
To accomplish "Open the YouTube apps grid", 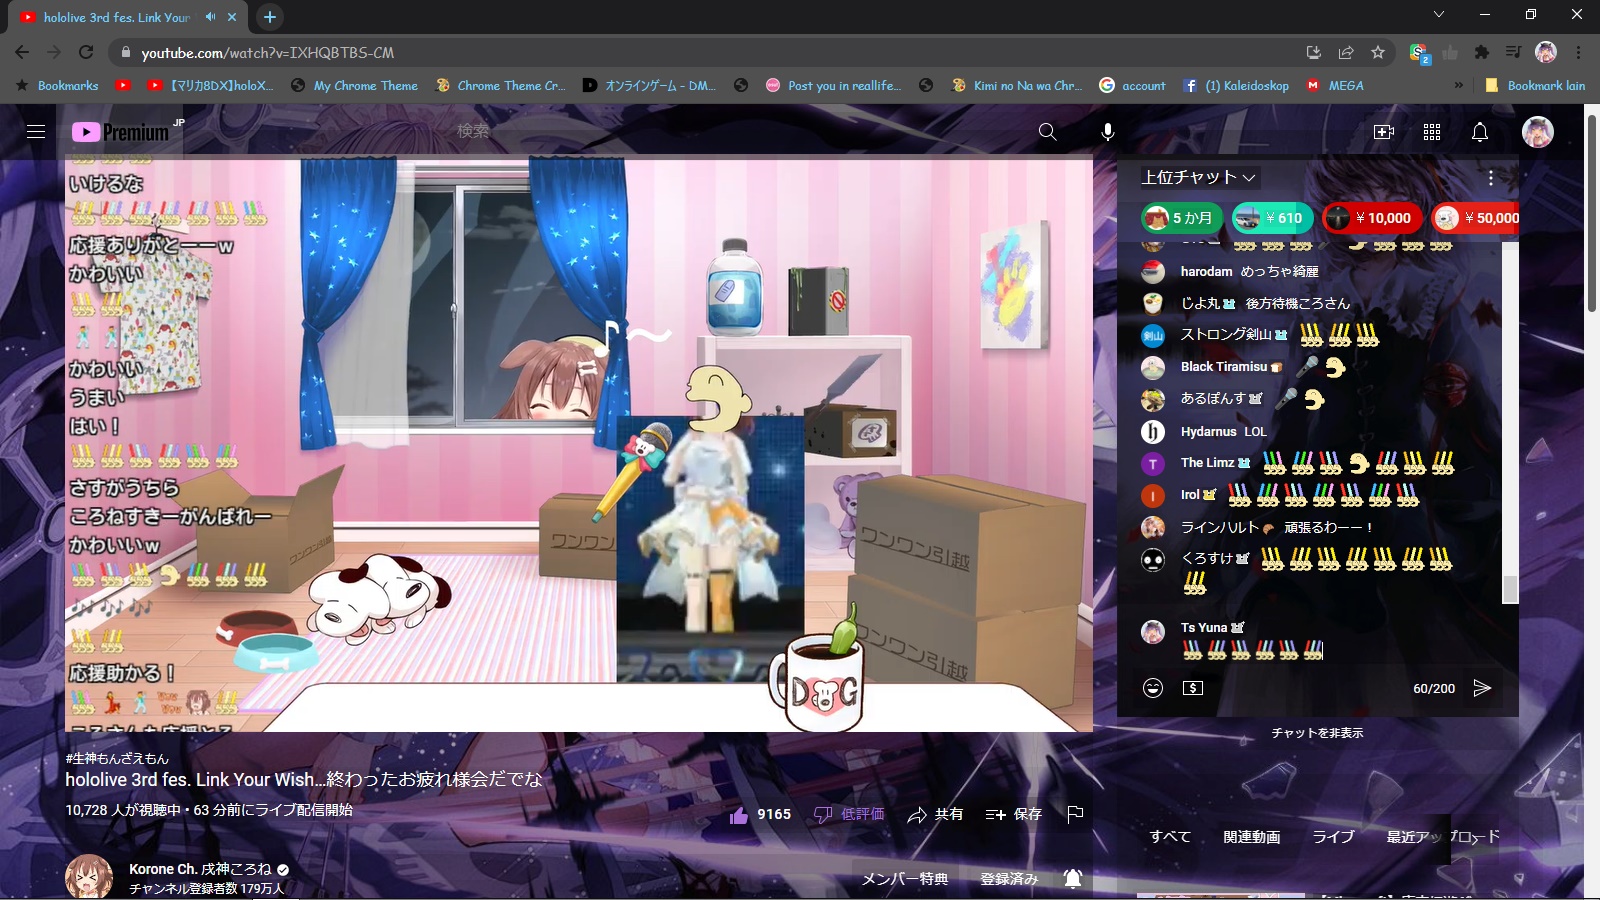I will [x=1432, y=132].
